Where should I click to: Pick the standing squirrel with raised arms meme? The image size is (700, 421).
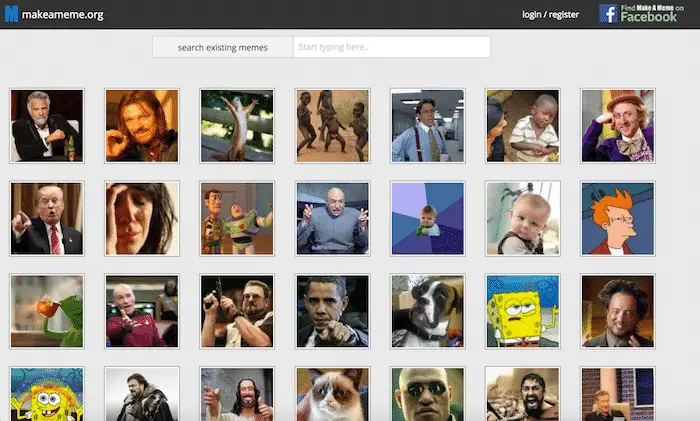point(237,126)
